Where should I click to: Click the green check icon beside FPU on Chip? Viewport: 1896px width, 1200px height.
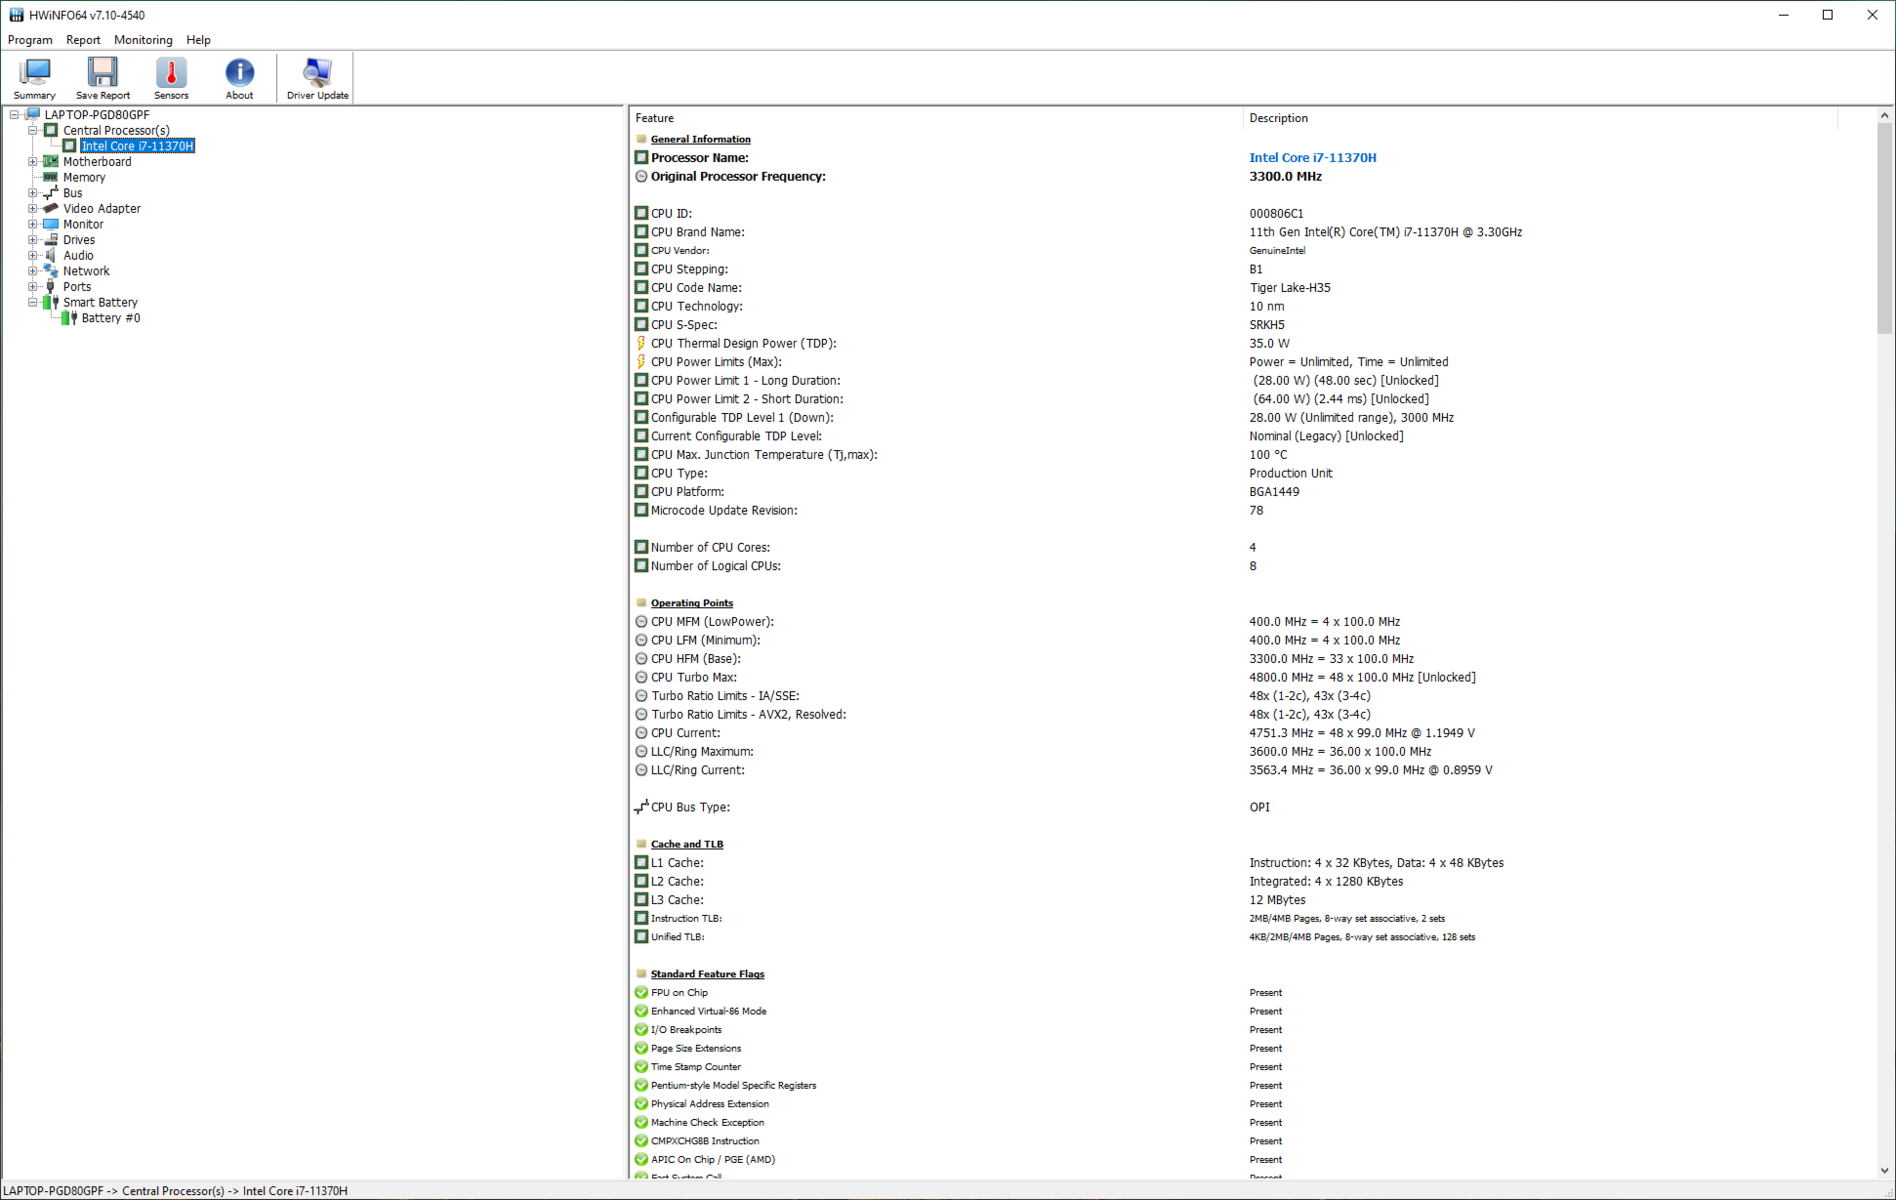[641, 993]
